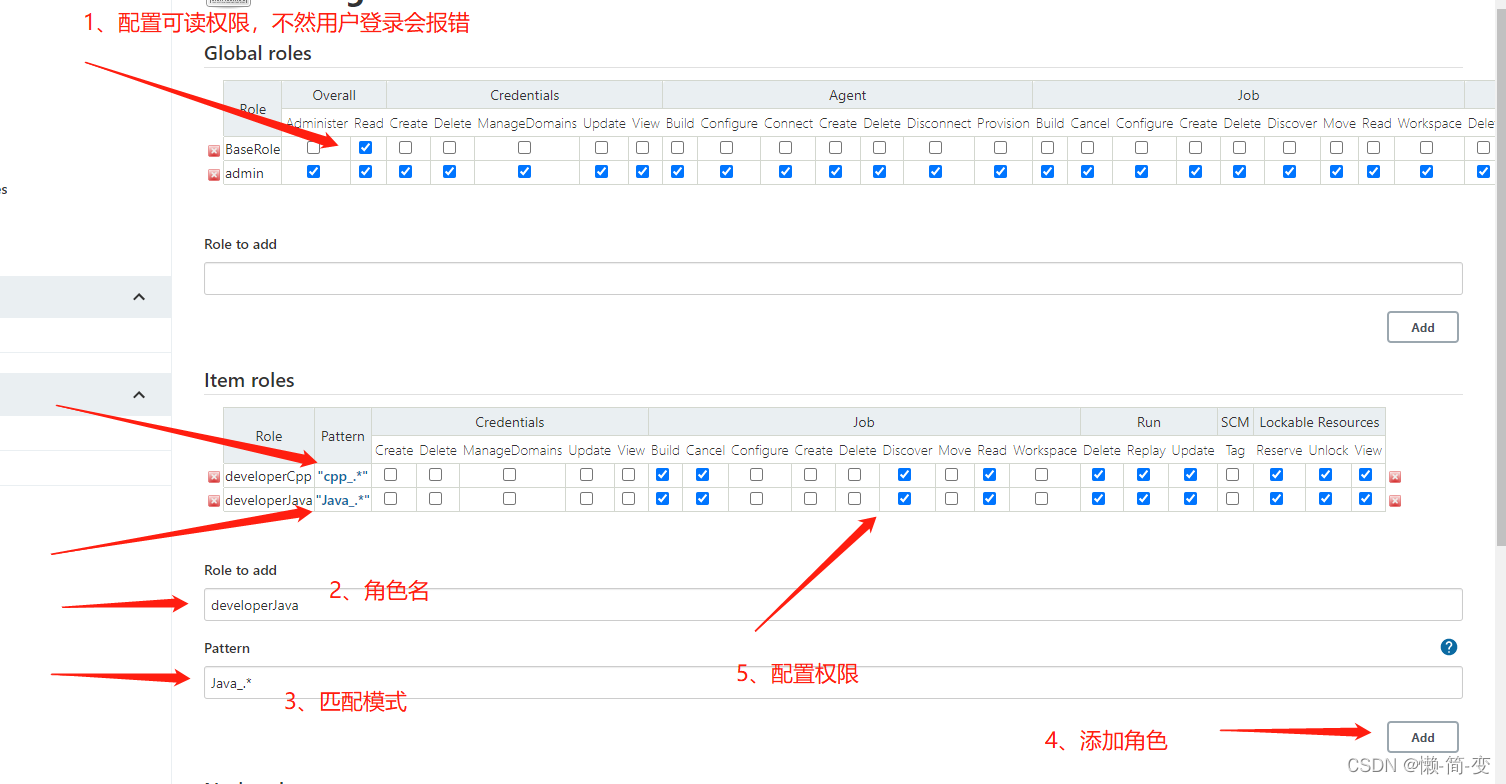Toggle BaseRole Overall Administer checkbox
Screen dimensions: 1506x784
tap(314, 147)
